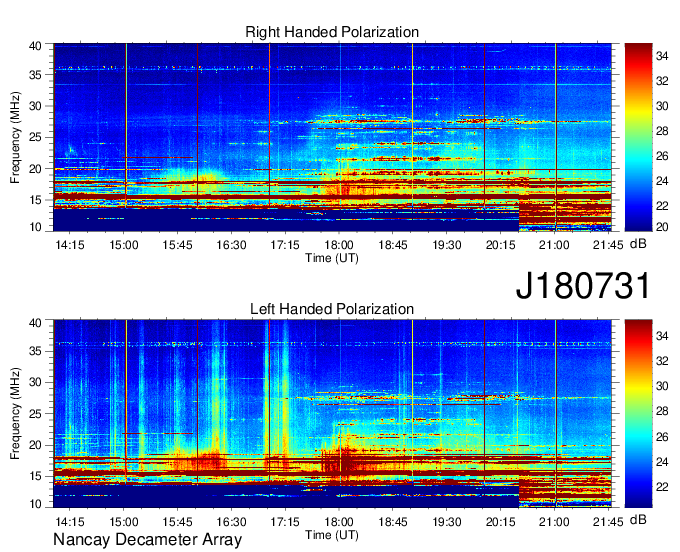The image size is (680, 552).
Task: Click the 10 MHz tick of upper plot
Action: tap(36, 227)
